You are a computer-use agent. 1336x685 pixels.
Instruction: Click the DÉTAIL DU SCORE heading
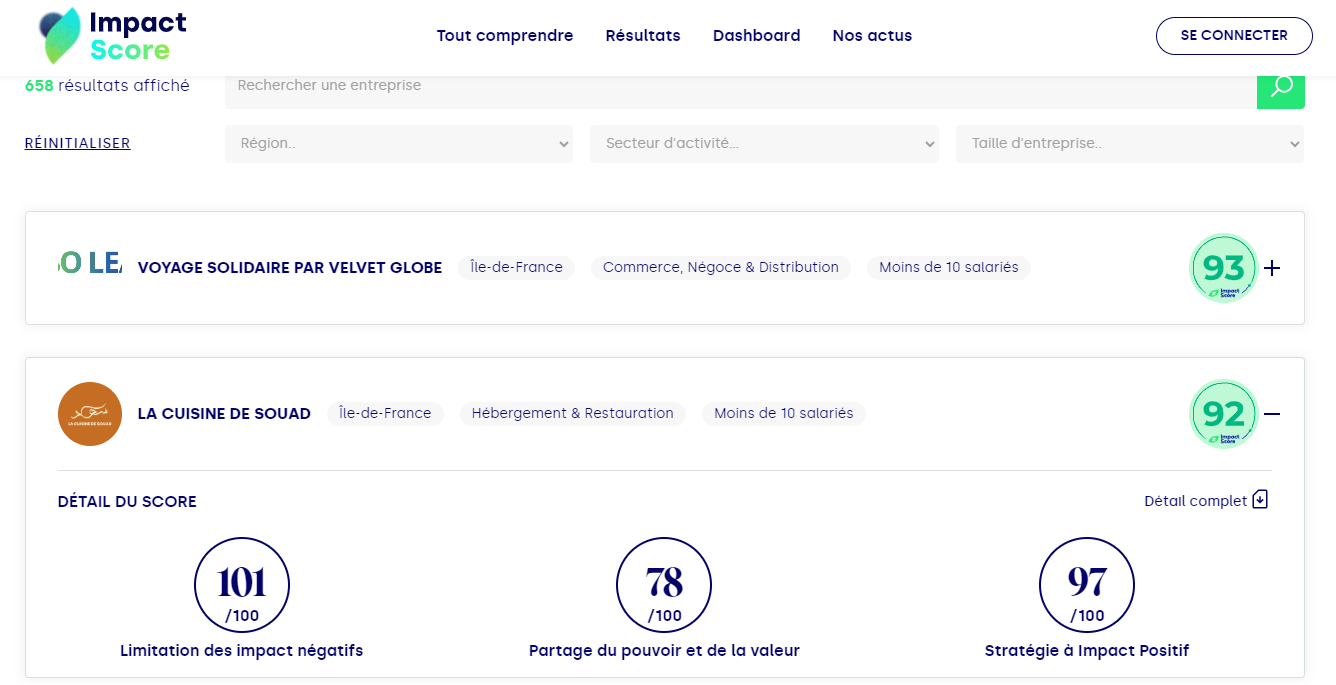coord(127,502)
